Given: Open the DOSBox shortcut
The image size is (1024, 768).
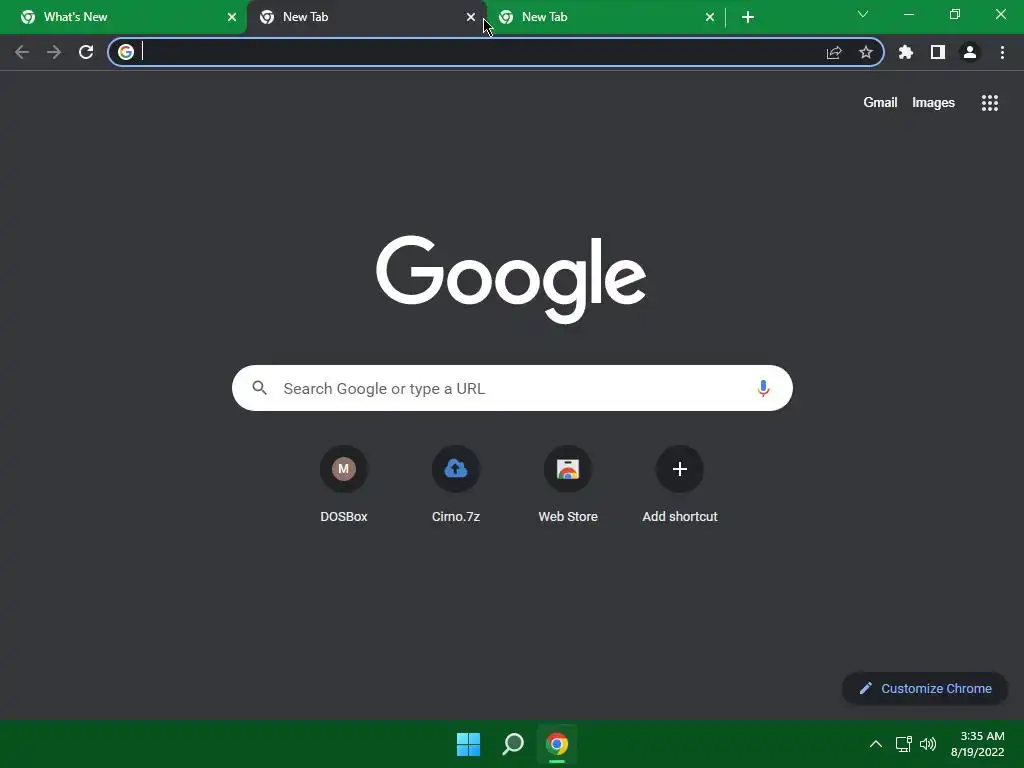Looking at the screenshot, I should [344, 485].
